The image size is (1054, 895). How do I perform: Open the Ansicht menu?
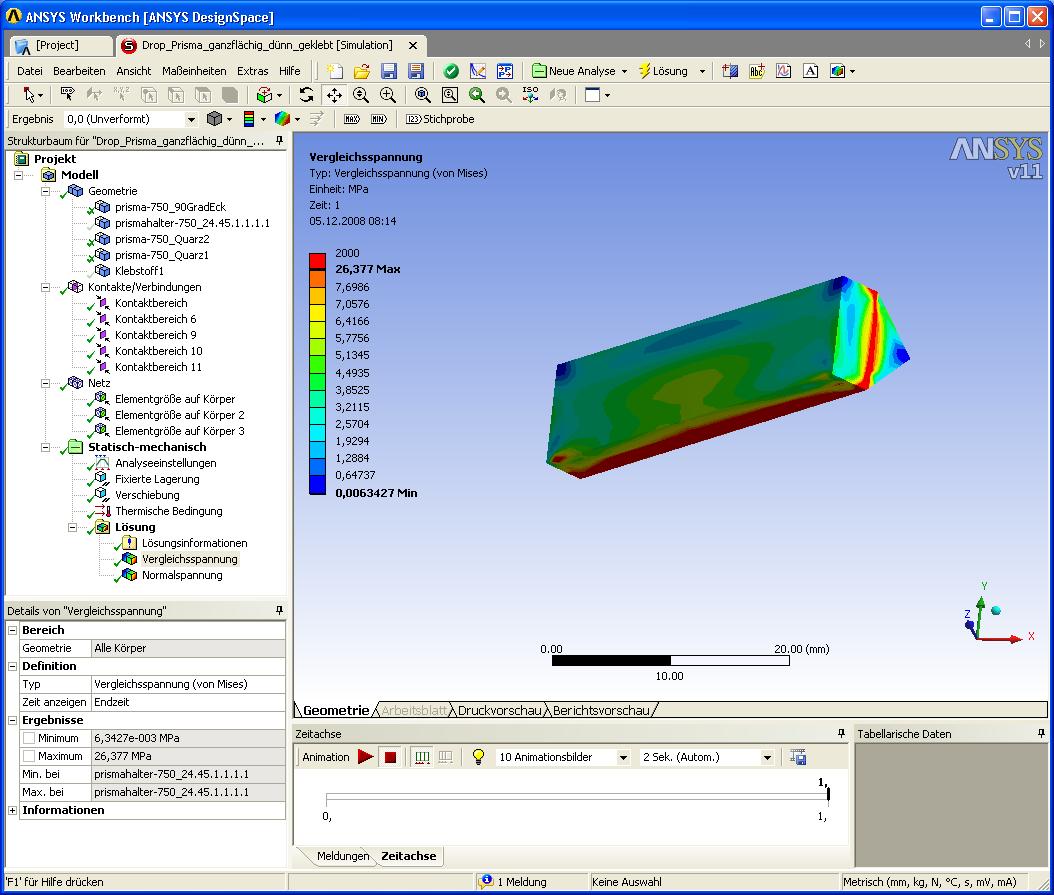pyautogui.click(x=134, y=71)
